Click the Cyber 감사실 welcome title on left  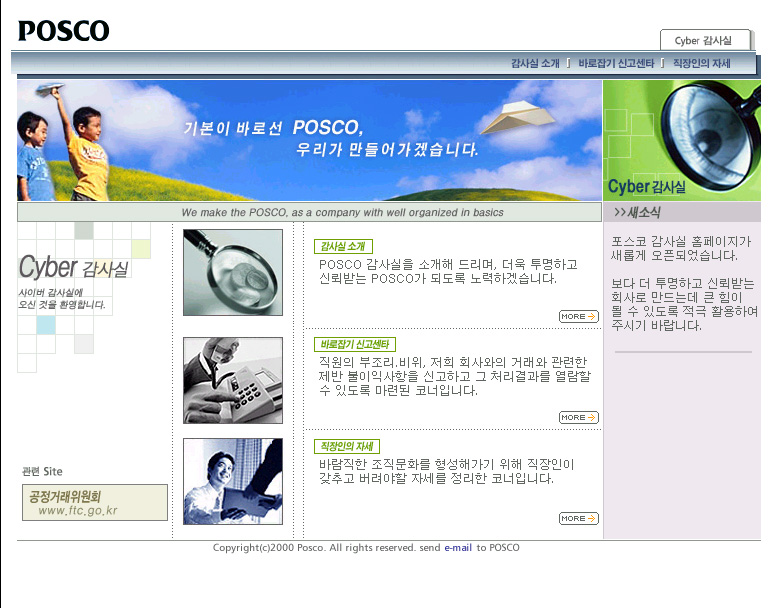(73, 268)
